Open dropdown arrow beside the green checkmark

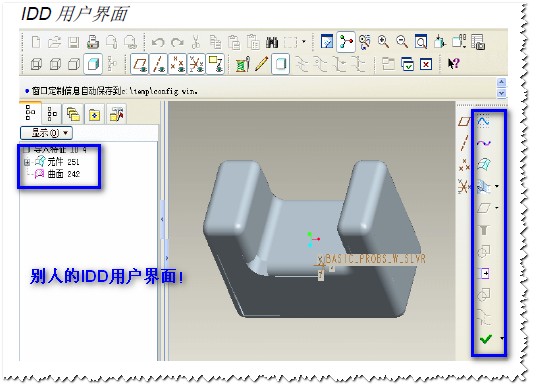[502, 339]
